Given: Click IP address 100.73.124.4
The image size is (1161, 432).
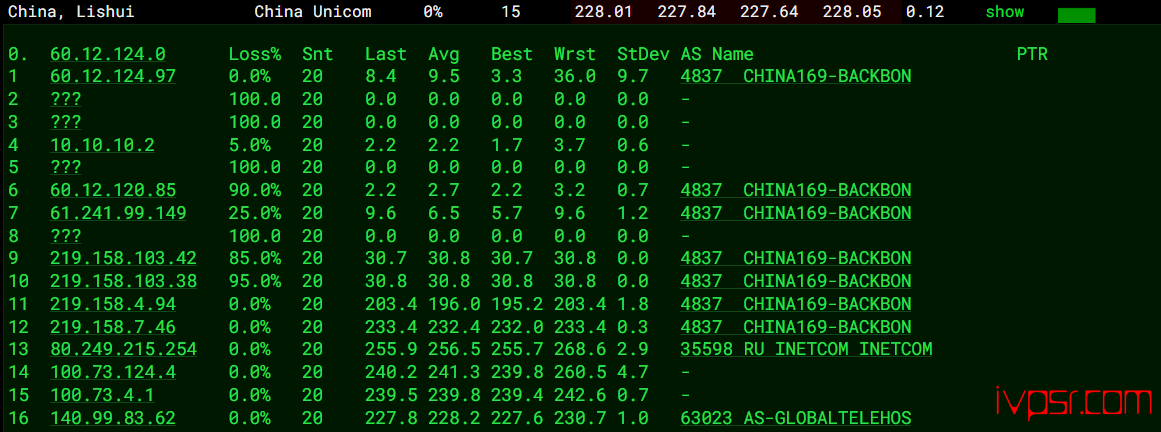Looking at the screenshot, I should pyautogui.click(x=113, y=372).
